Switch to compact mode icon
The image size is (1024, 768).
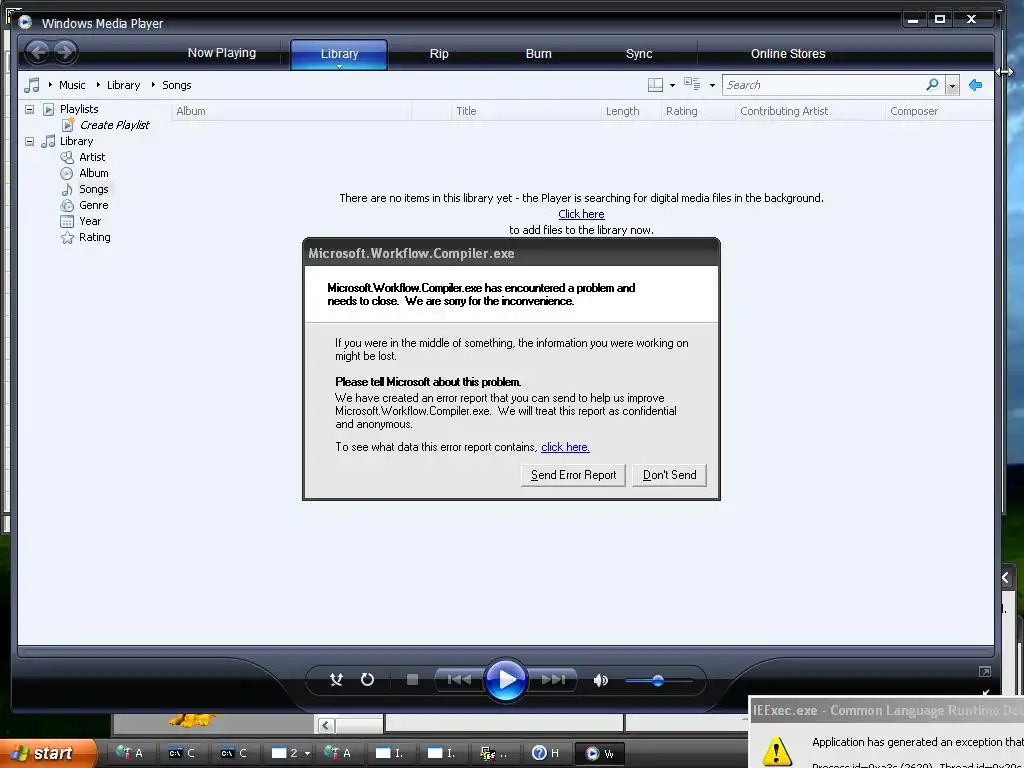(985, 671)
